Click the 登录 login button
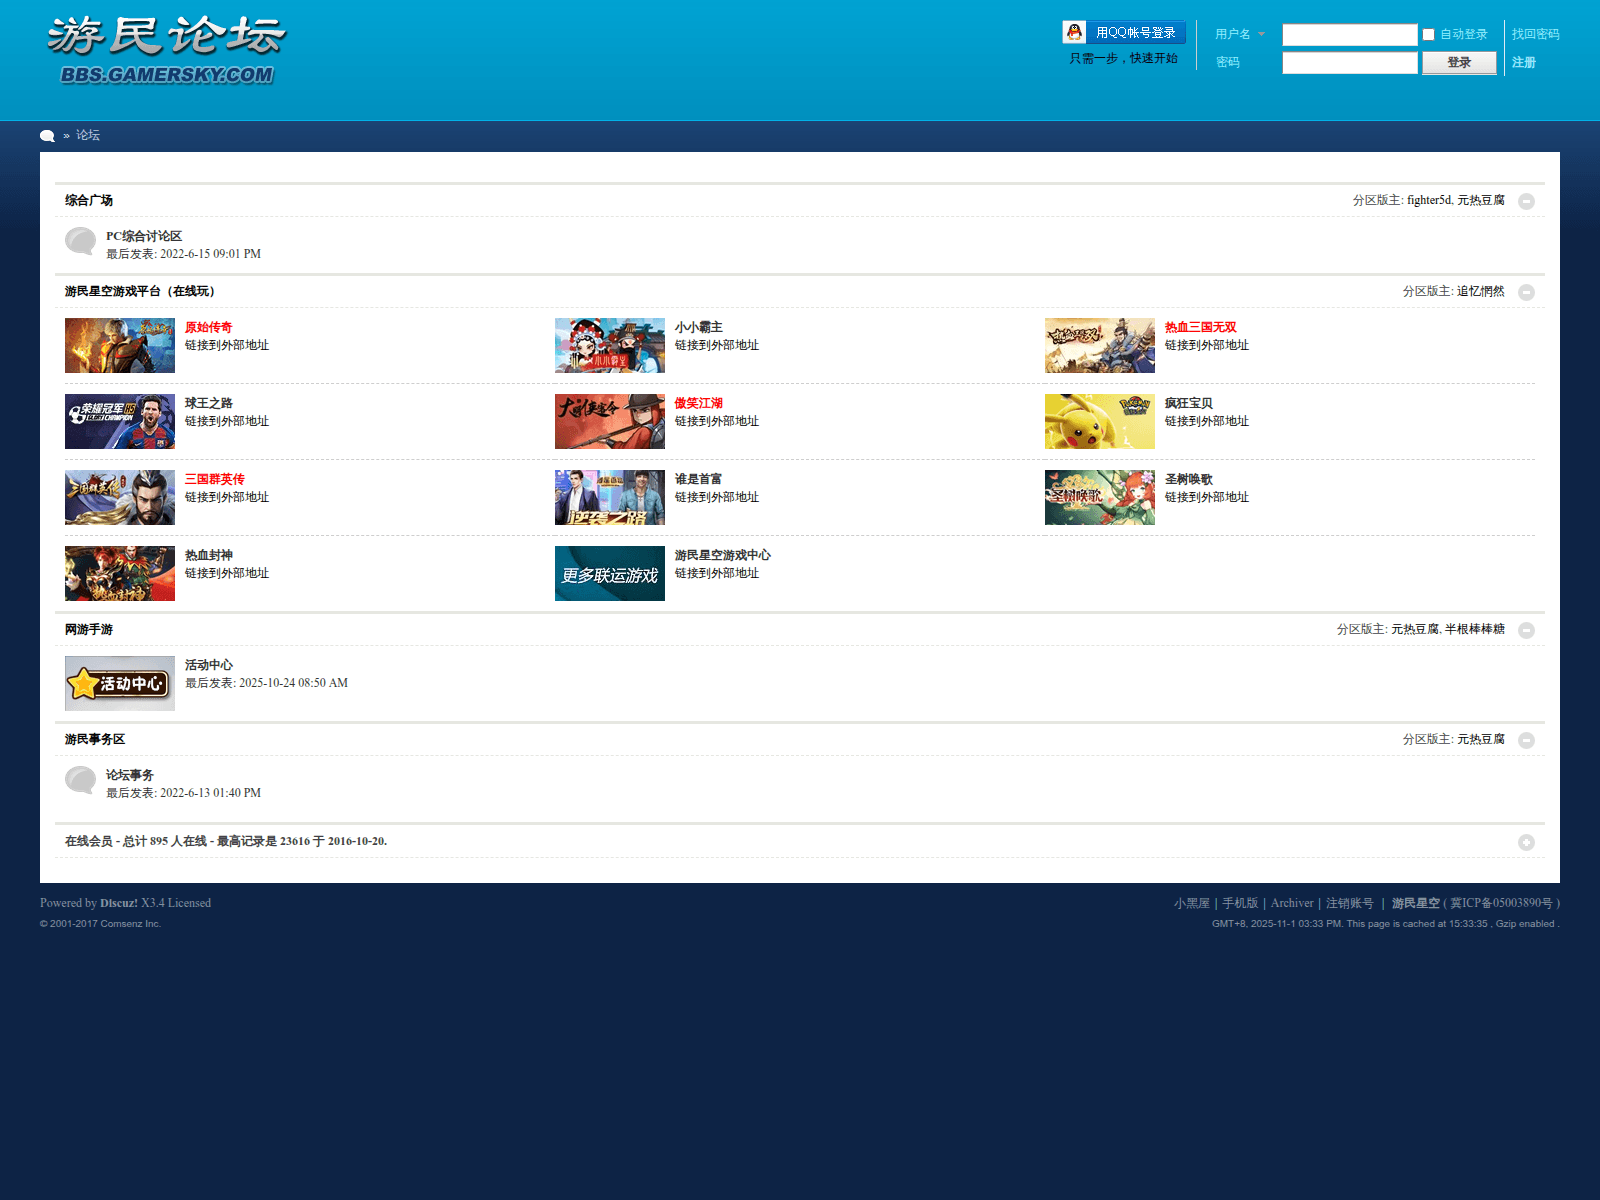This screenshot has width=1600, height=1200. (1459, 63)
